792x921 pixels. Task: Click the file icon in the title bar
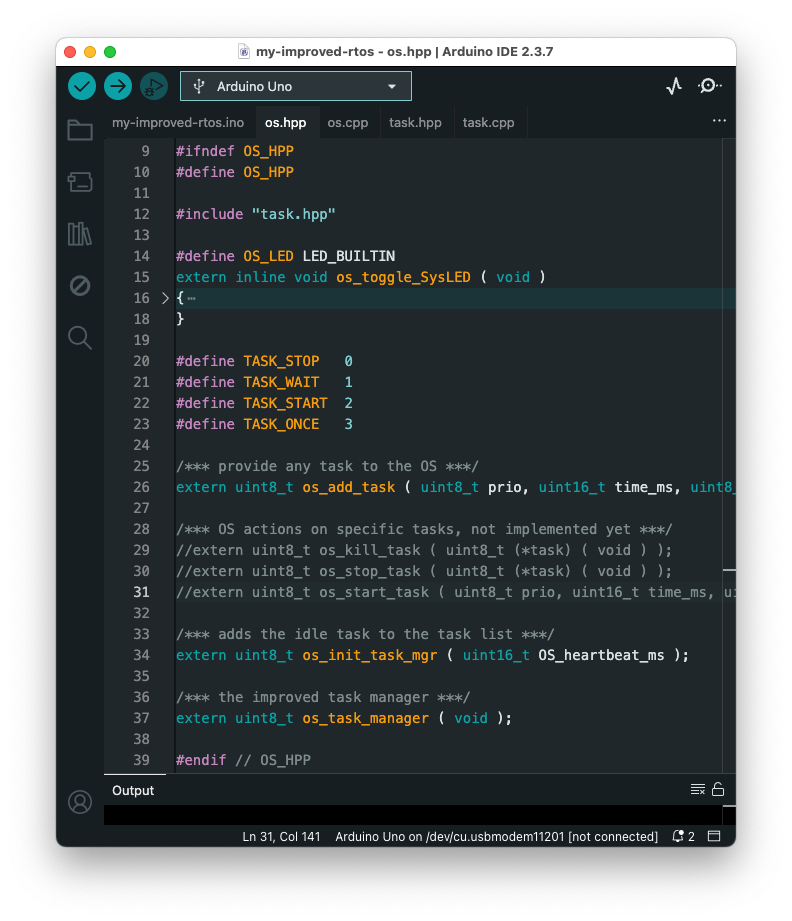point(243,52)
